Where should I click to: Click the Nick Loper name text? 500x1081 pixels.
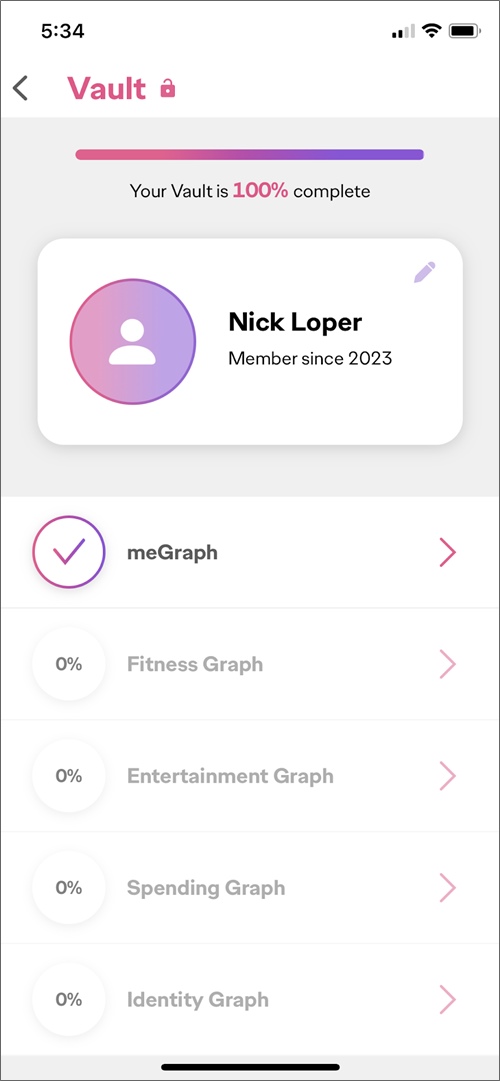pos(294,322)
